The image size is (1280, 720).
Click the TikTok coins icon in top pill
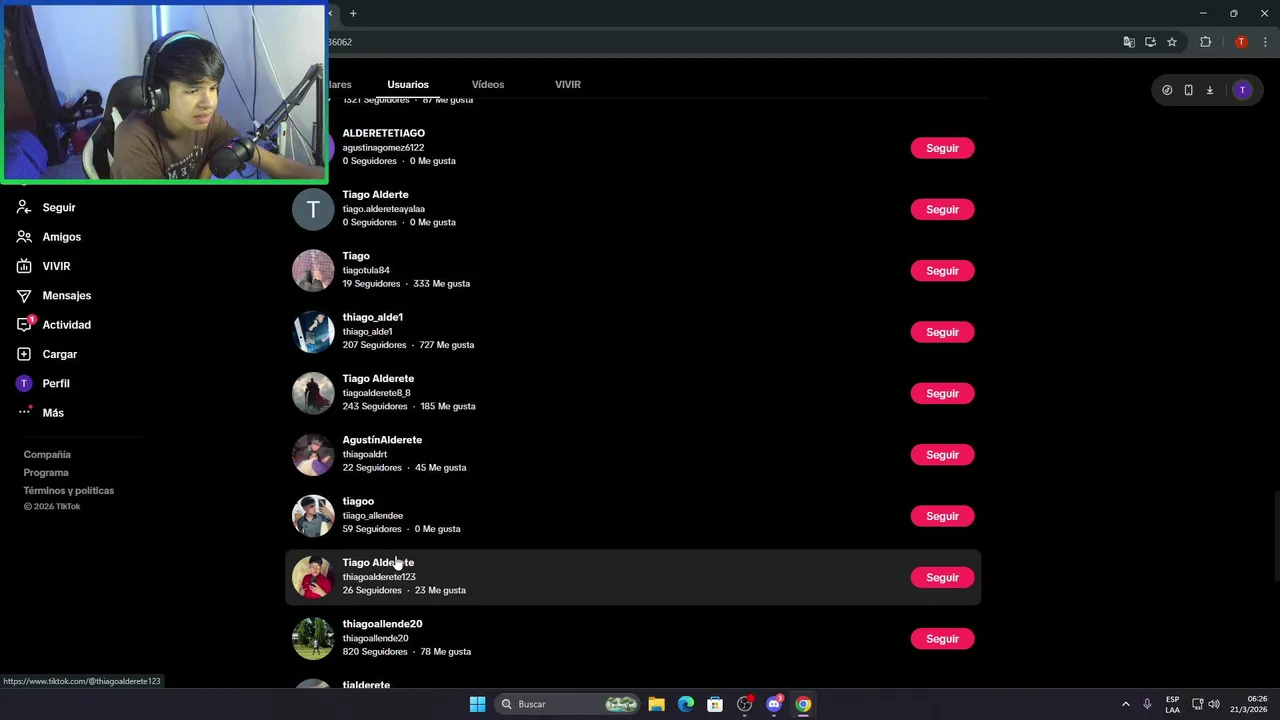pyautogui.click(x=1167, y=90)
